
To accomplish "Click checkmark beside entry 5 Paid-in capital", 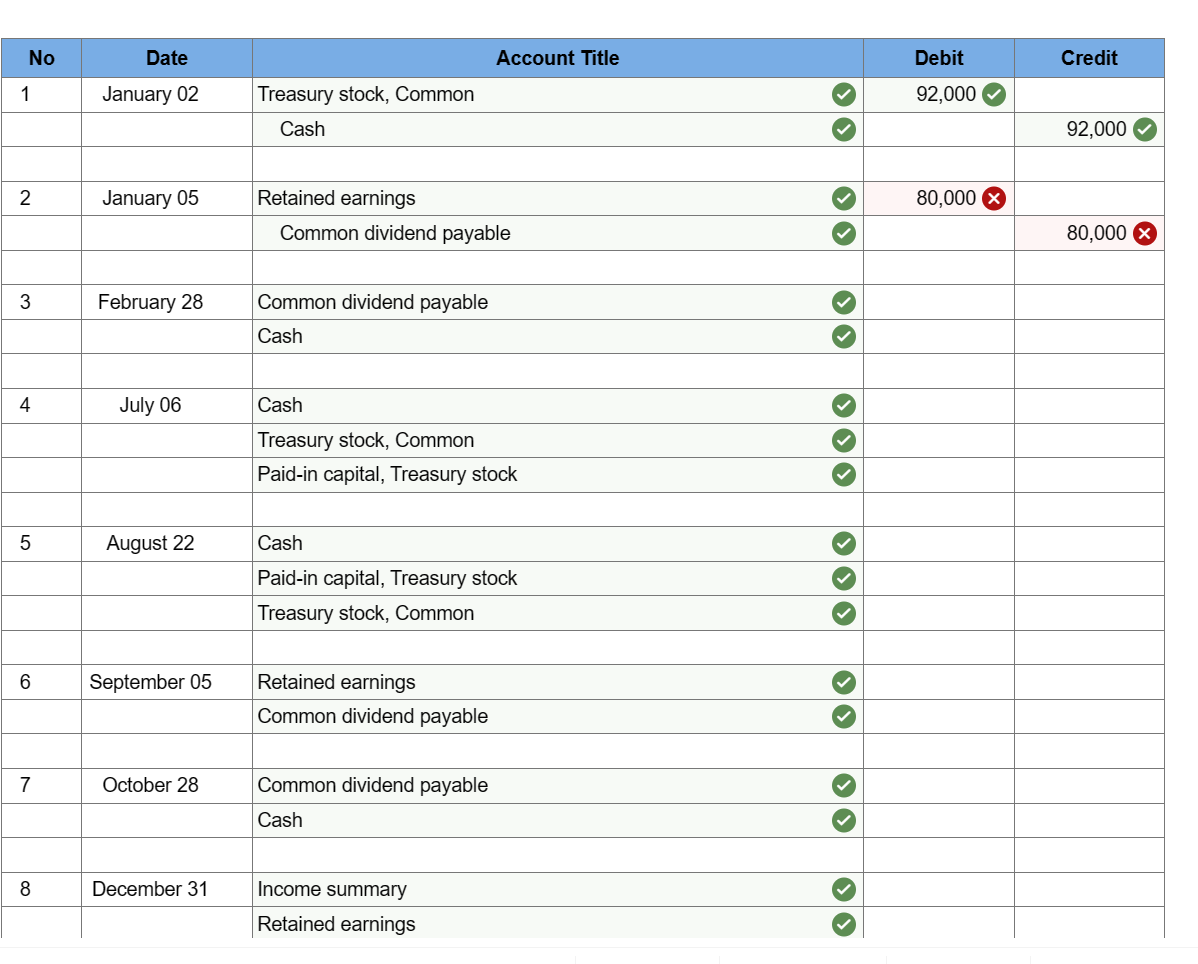I will [843, 579].
